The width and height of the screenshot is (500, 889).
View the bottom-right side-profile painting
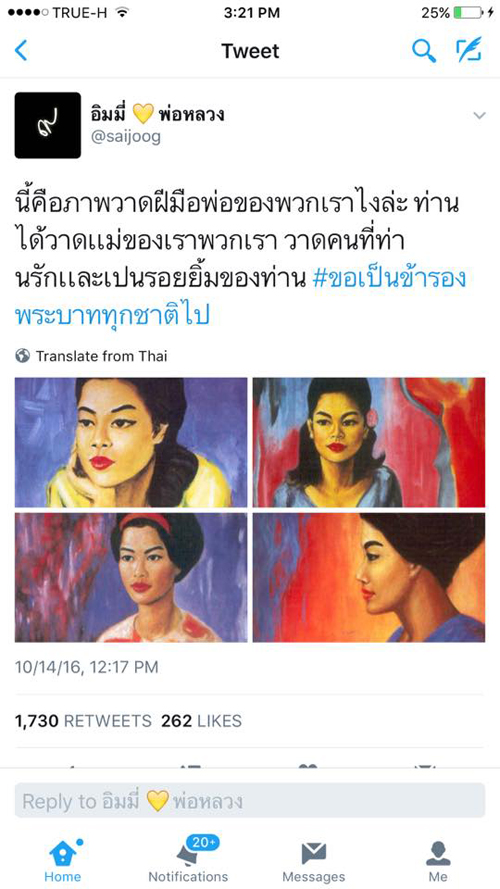click(x=369, y=577)
